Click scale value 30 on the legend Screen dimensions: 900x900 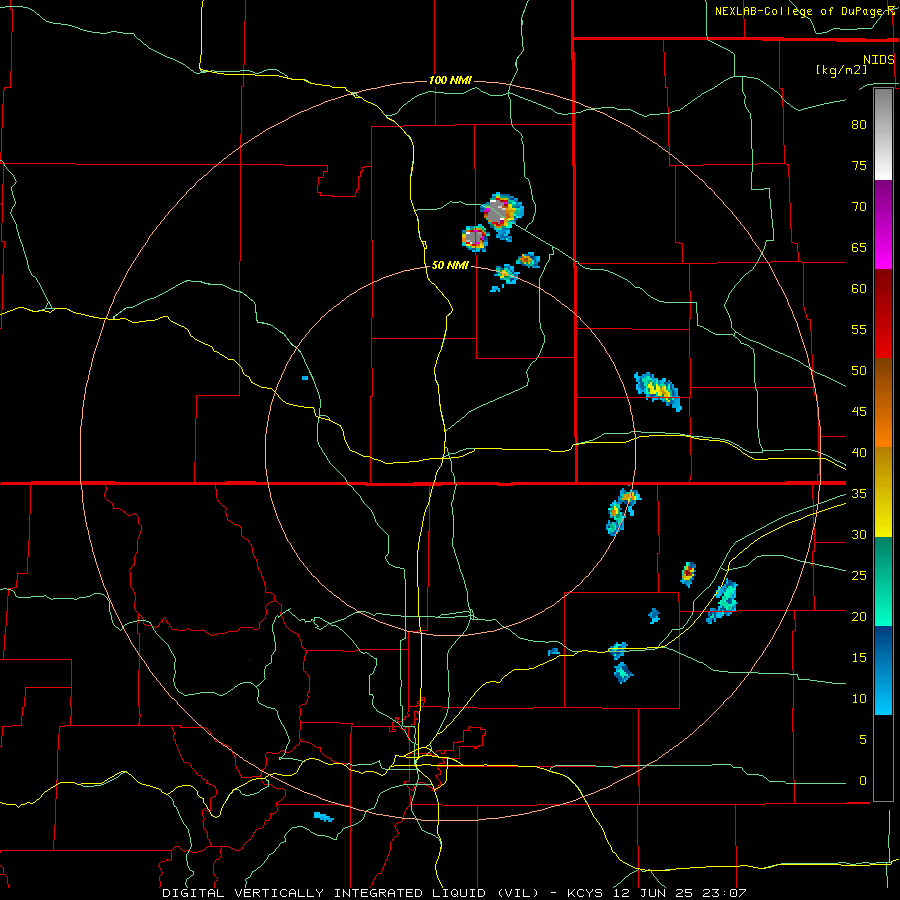click(x=859, y=535)
